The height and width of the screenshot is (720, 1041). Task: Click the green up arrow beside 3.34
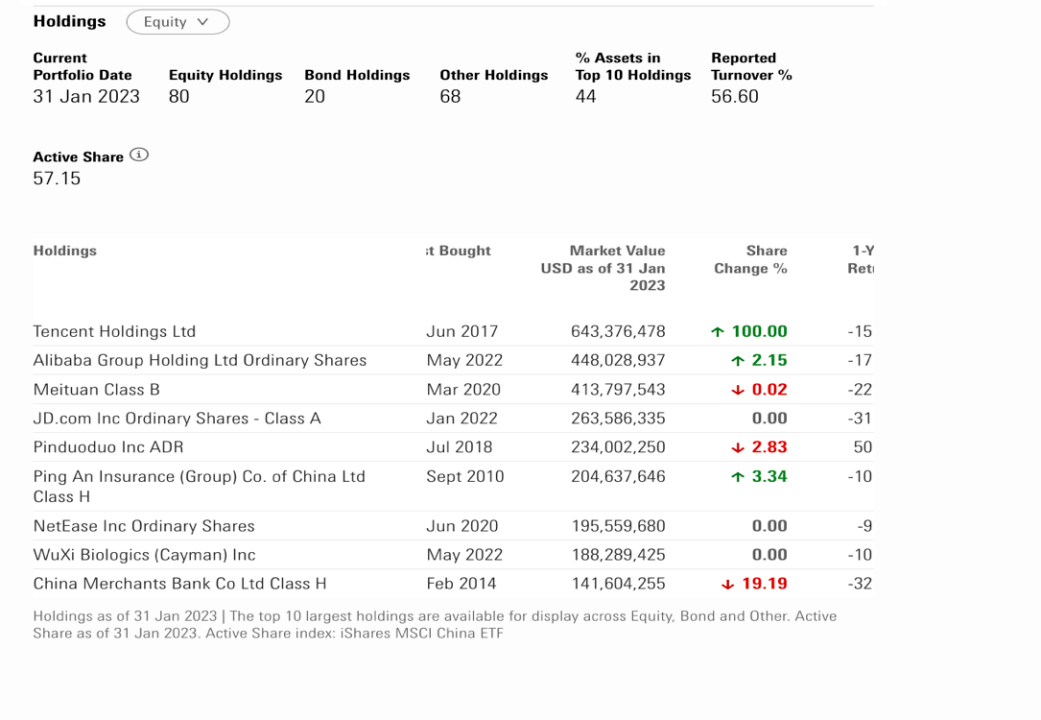(x=738, y=477)
